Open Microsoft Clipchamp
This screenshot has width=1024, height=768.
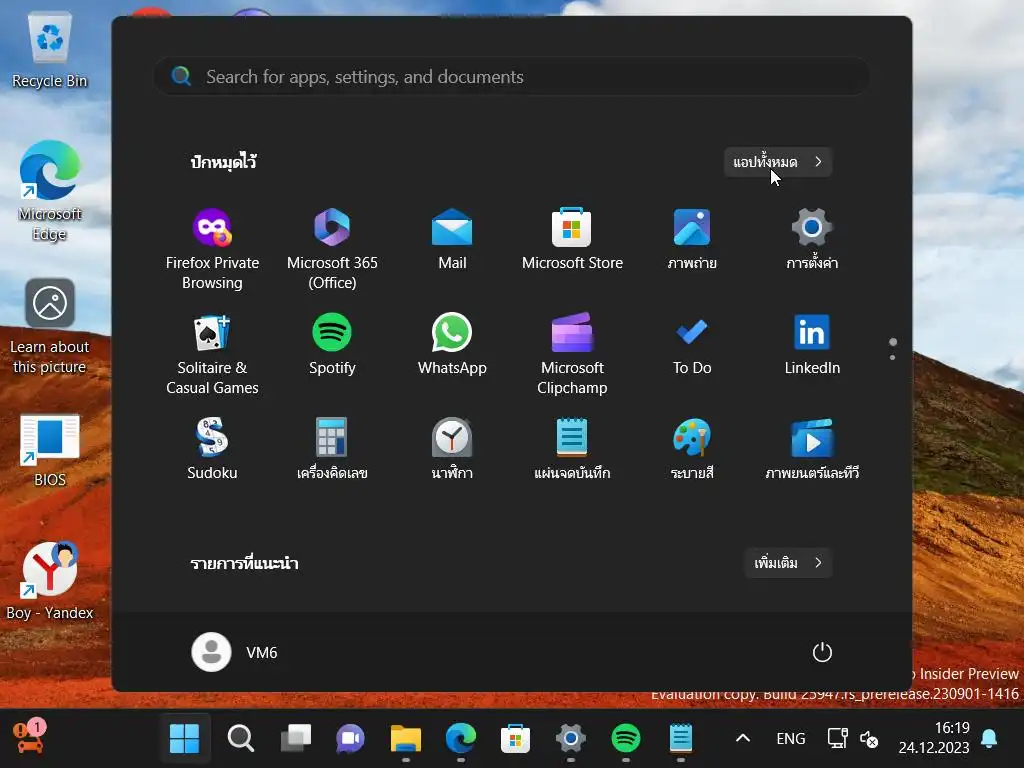tap(572, 353)
